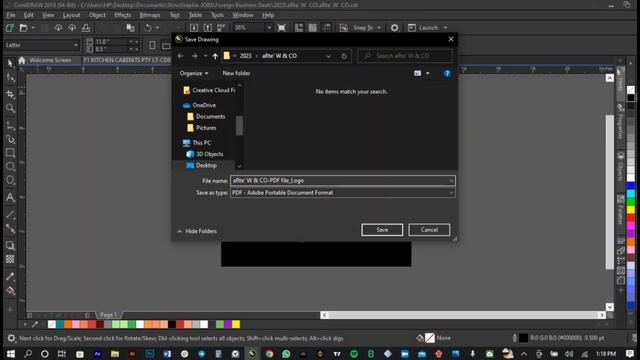Select the Transparency tool
Viewport: 640px width, 360px height.
(x=10, y=259)
